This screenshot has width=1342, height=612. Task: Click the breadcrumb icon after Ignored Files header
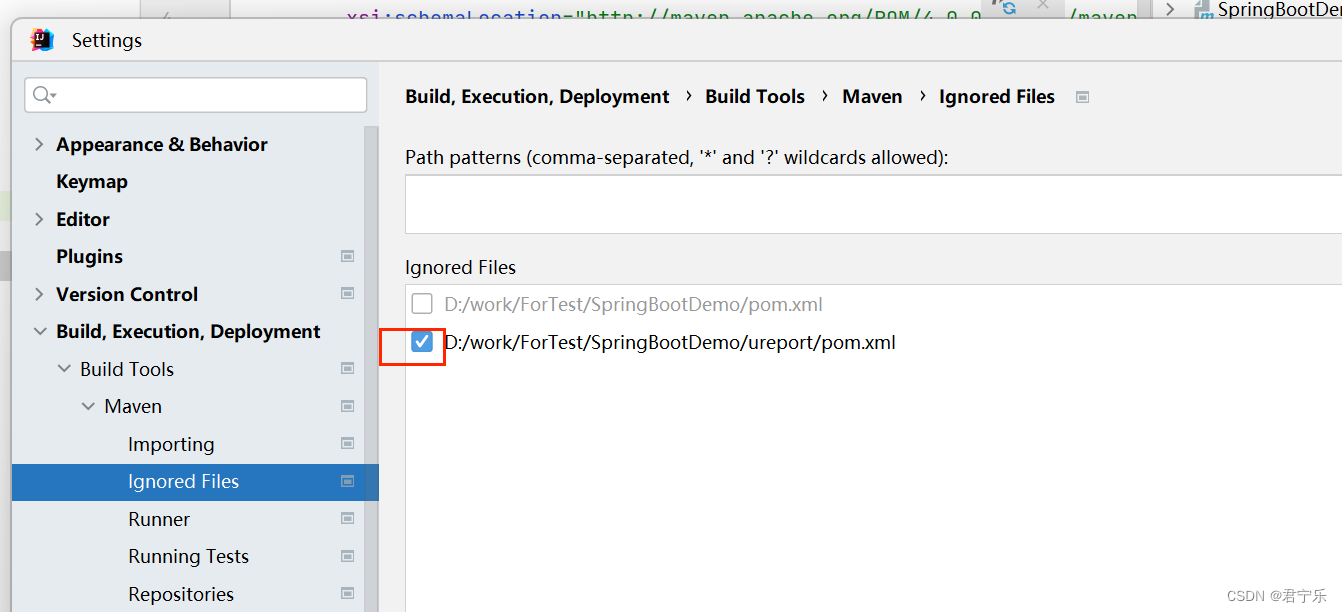coord(1082,96)
